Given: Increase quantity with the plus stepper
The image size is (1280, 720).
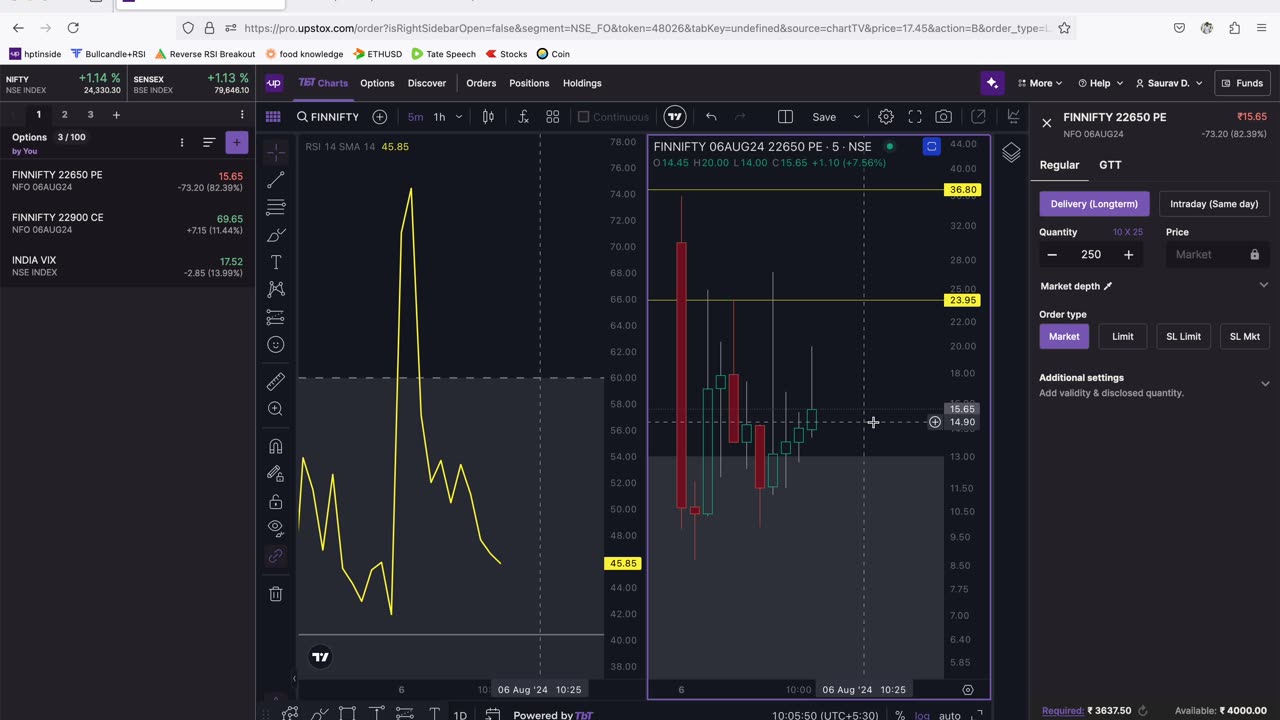Looking at the screenshot, I should click(1128, 255).
